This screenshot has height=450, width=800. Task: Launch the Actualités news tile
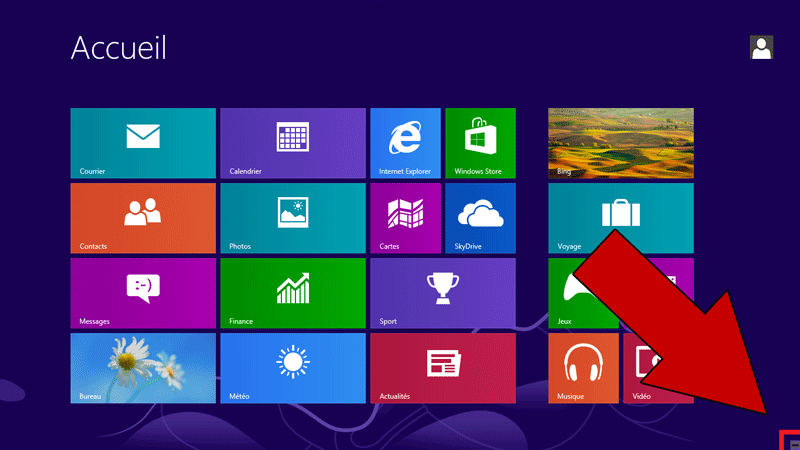442,368
